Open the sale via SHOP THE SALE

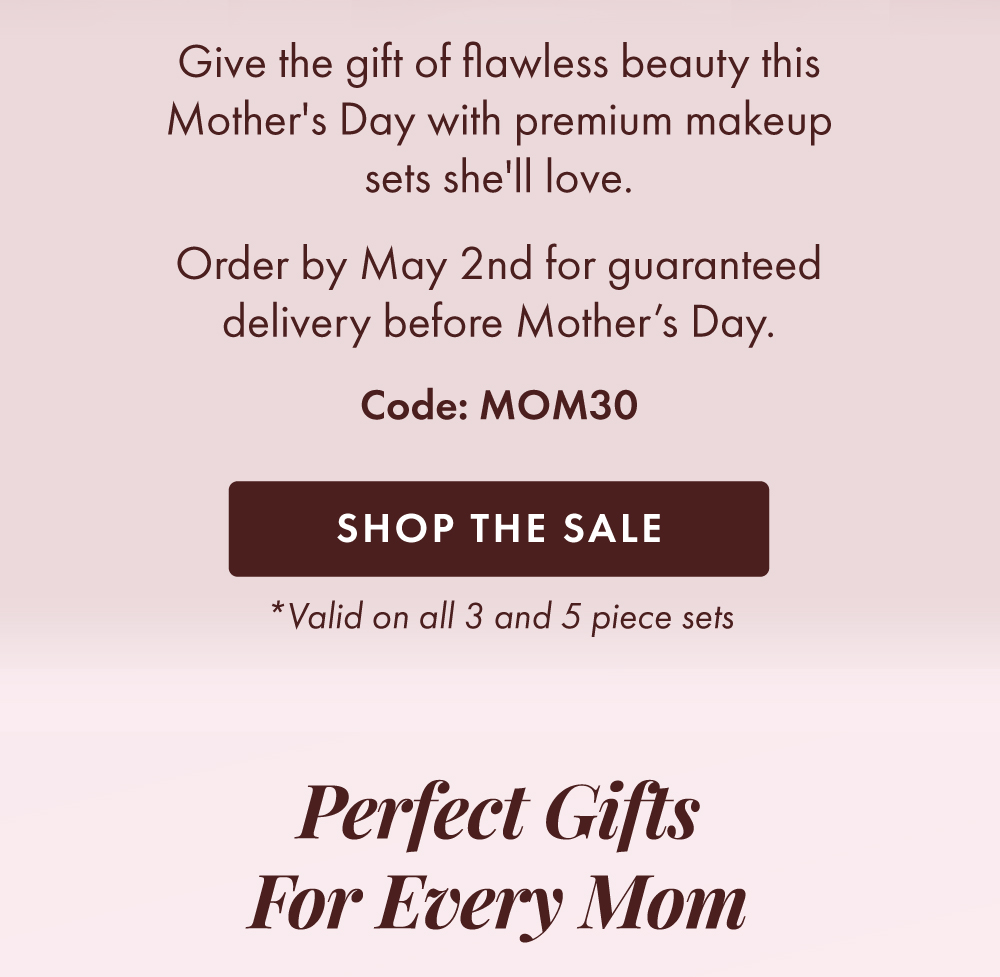pyautogui.click(x=498, y=528)
